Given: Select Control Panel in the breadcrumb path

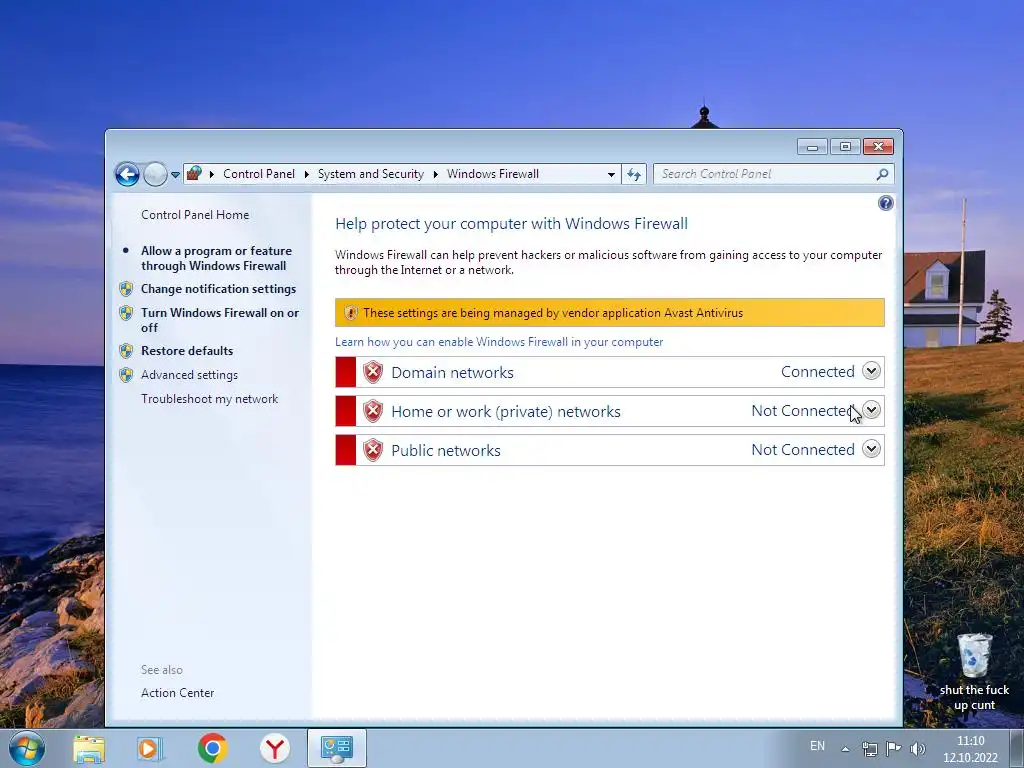Looking at the screenshot, I should (259, 174).
